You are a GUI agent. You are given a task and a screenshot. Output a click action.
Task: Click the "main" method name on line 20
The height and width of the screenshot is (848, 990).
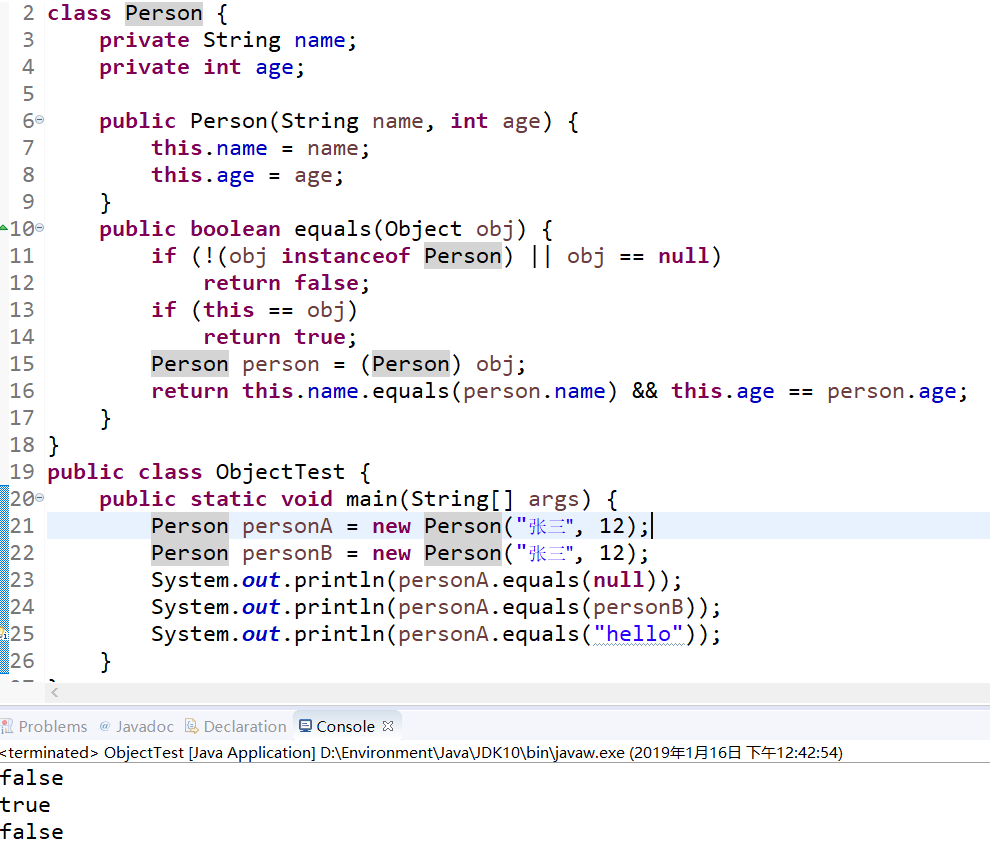pos(371,499)
